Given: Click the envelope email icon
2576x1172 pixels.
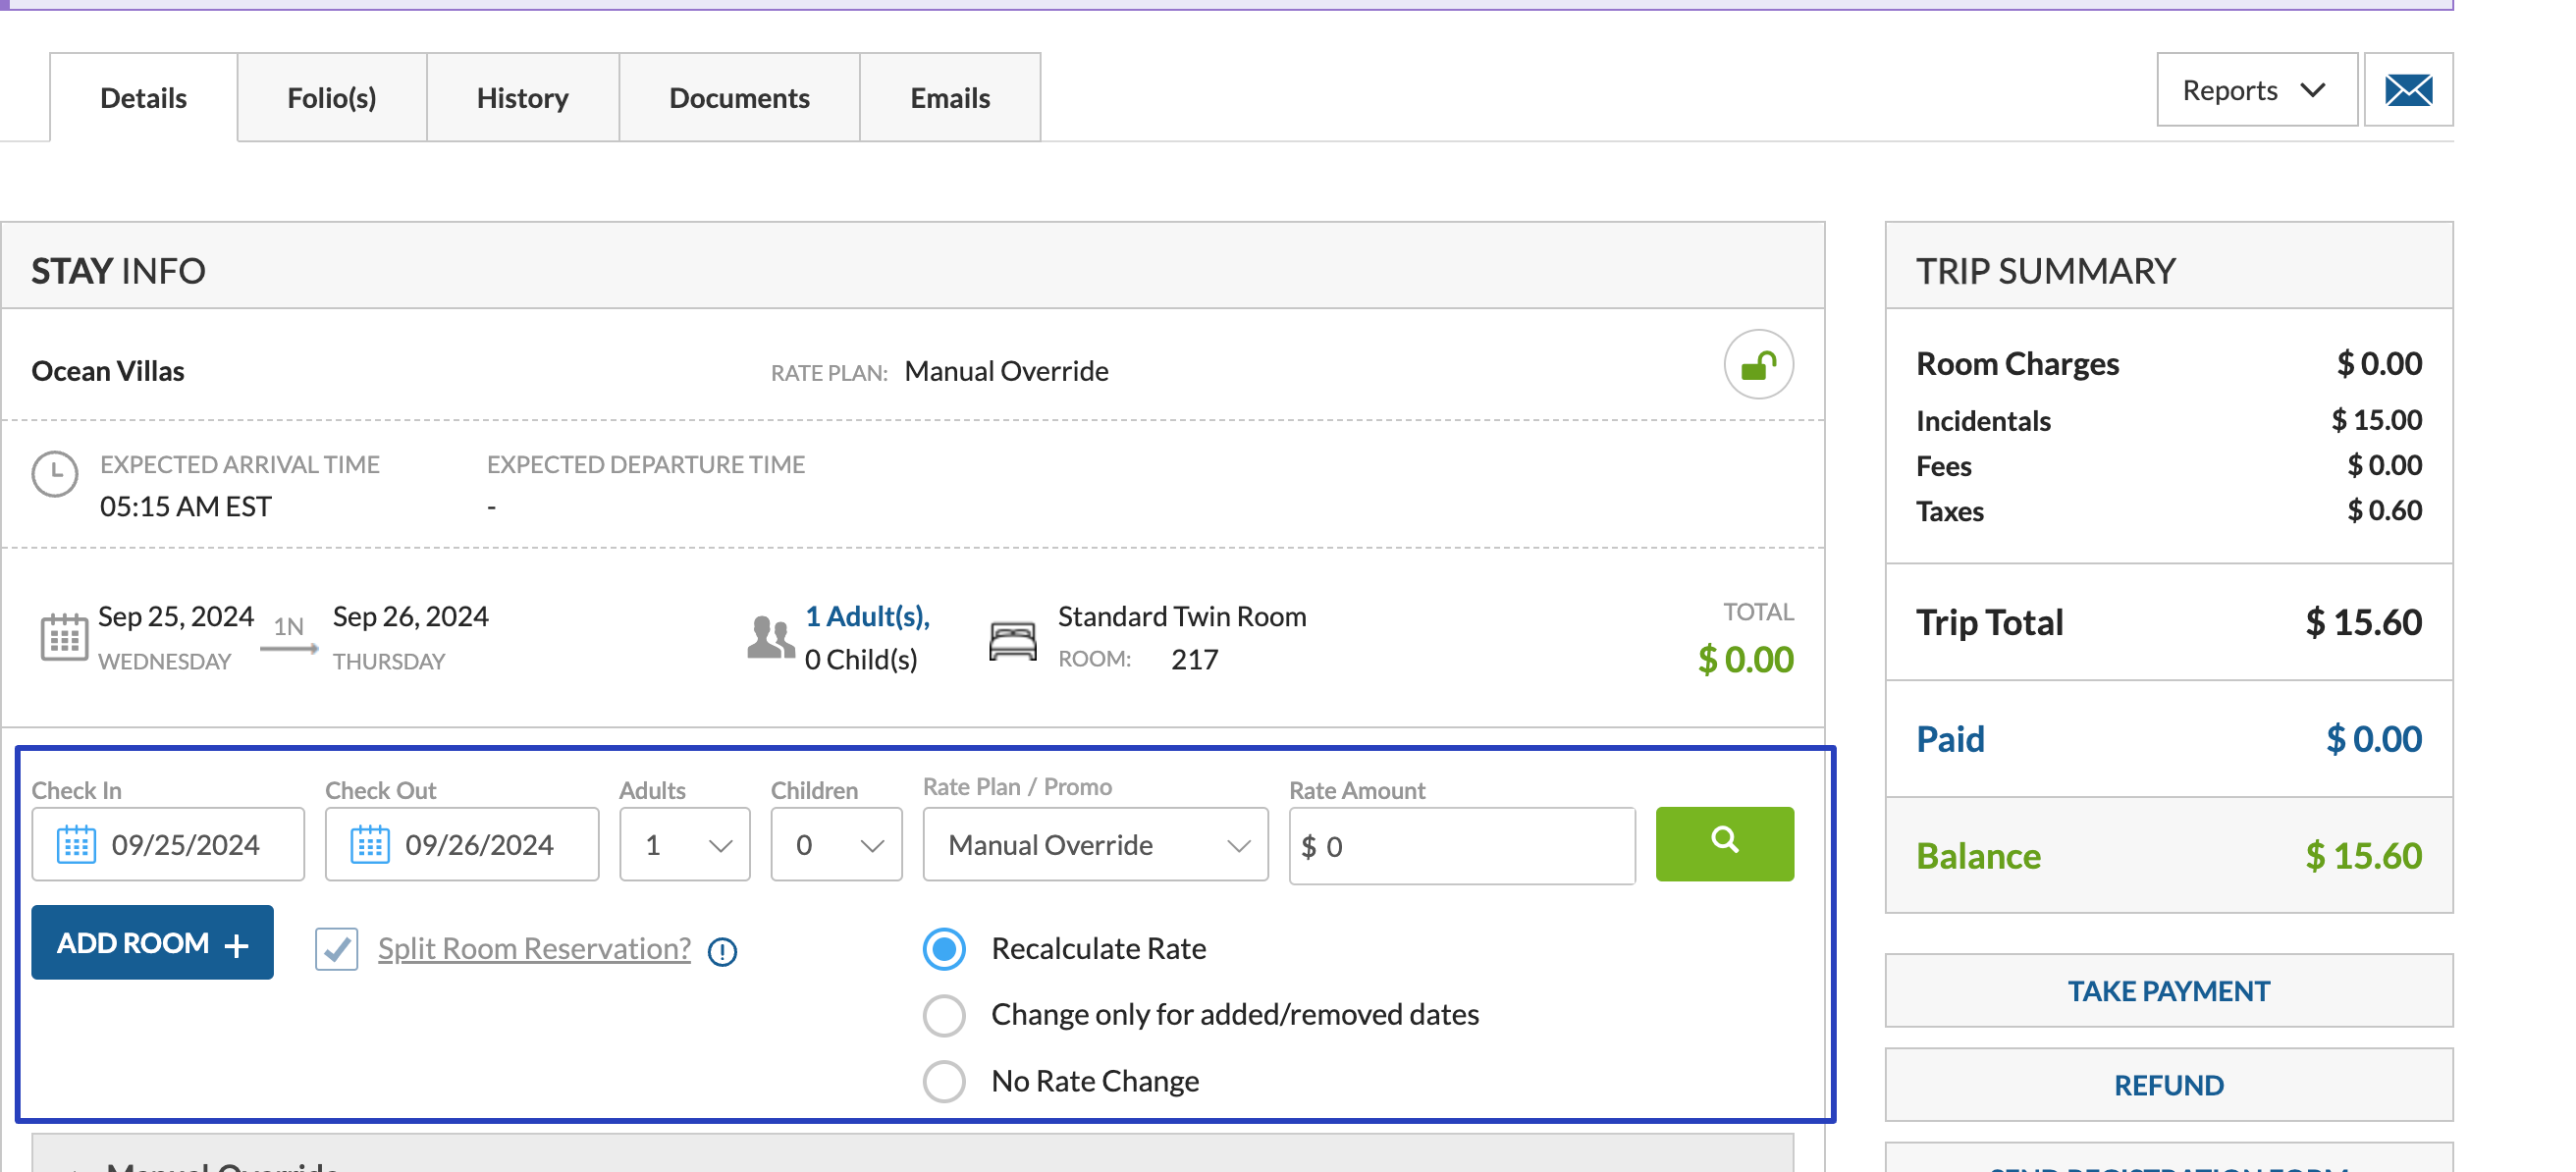Looking at the screenshot, I should click(x=2408, y=91).
